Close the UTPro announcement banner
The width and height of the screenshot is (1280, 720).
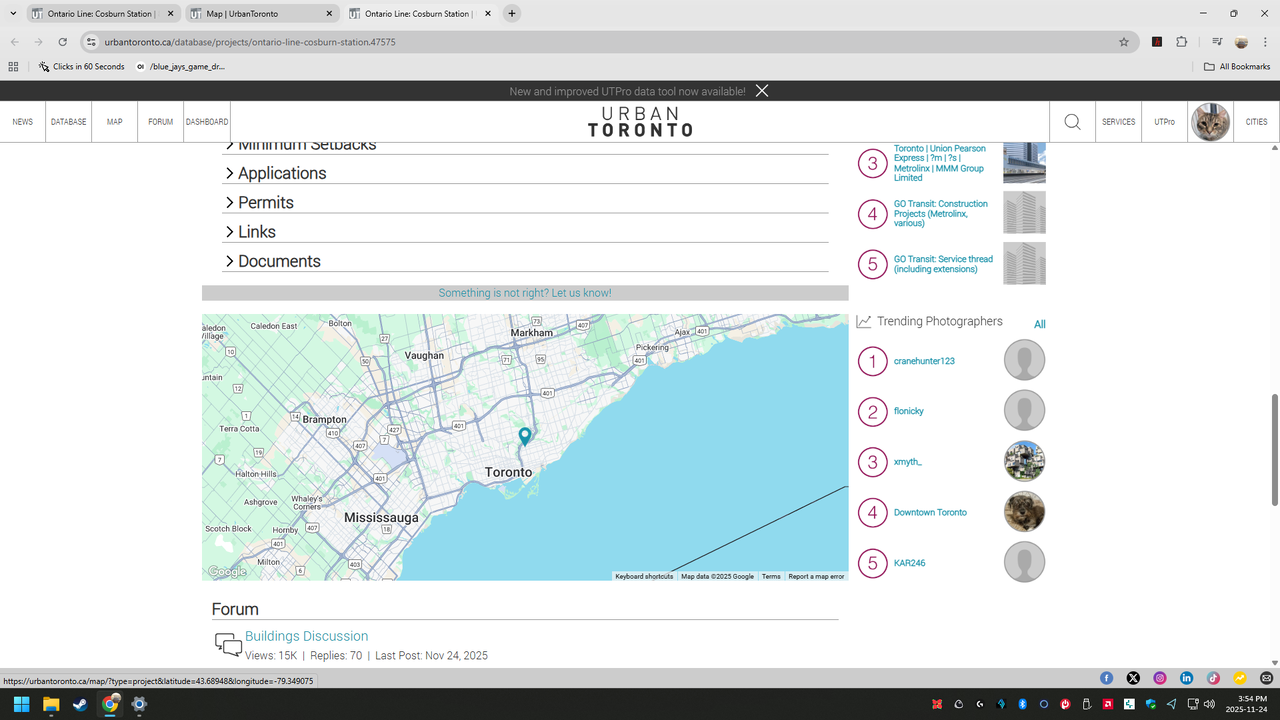point(762,91)
